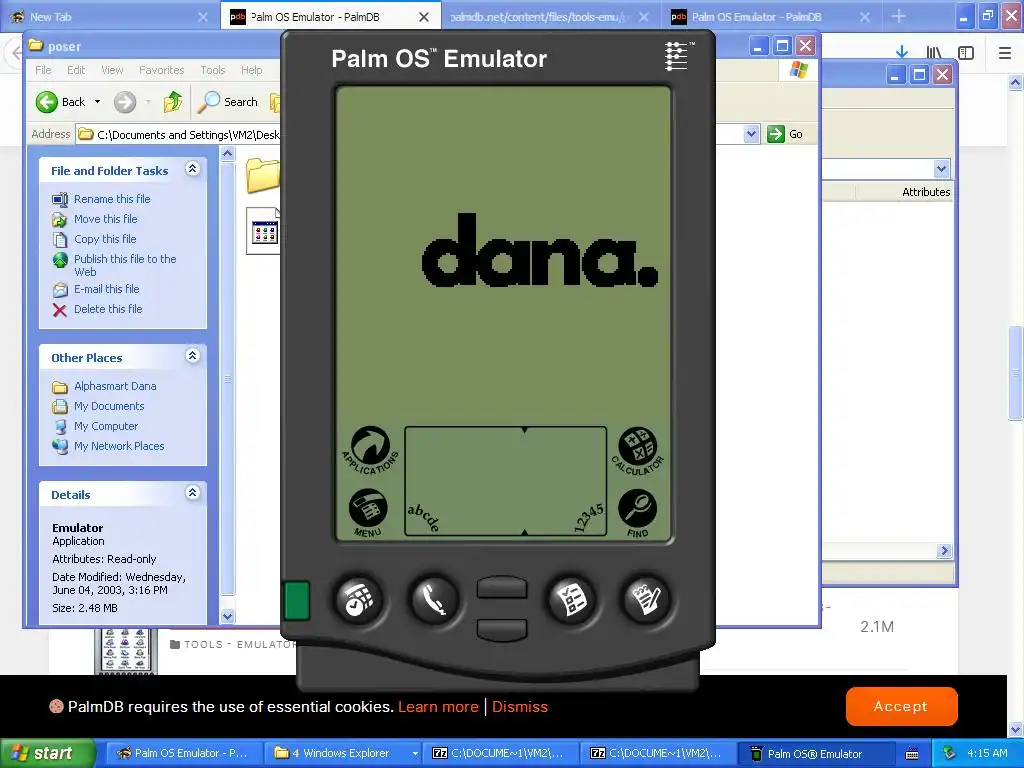Image resolution: width=1024 pixels, height=768 pixels.
Task: Switch to Palm OS Emulator - P... browser taskbar item
Action: [x=183, y=753]
